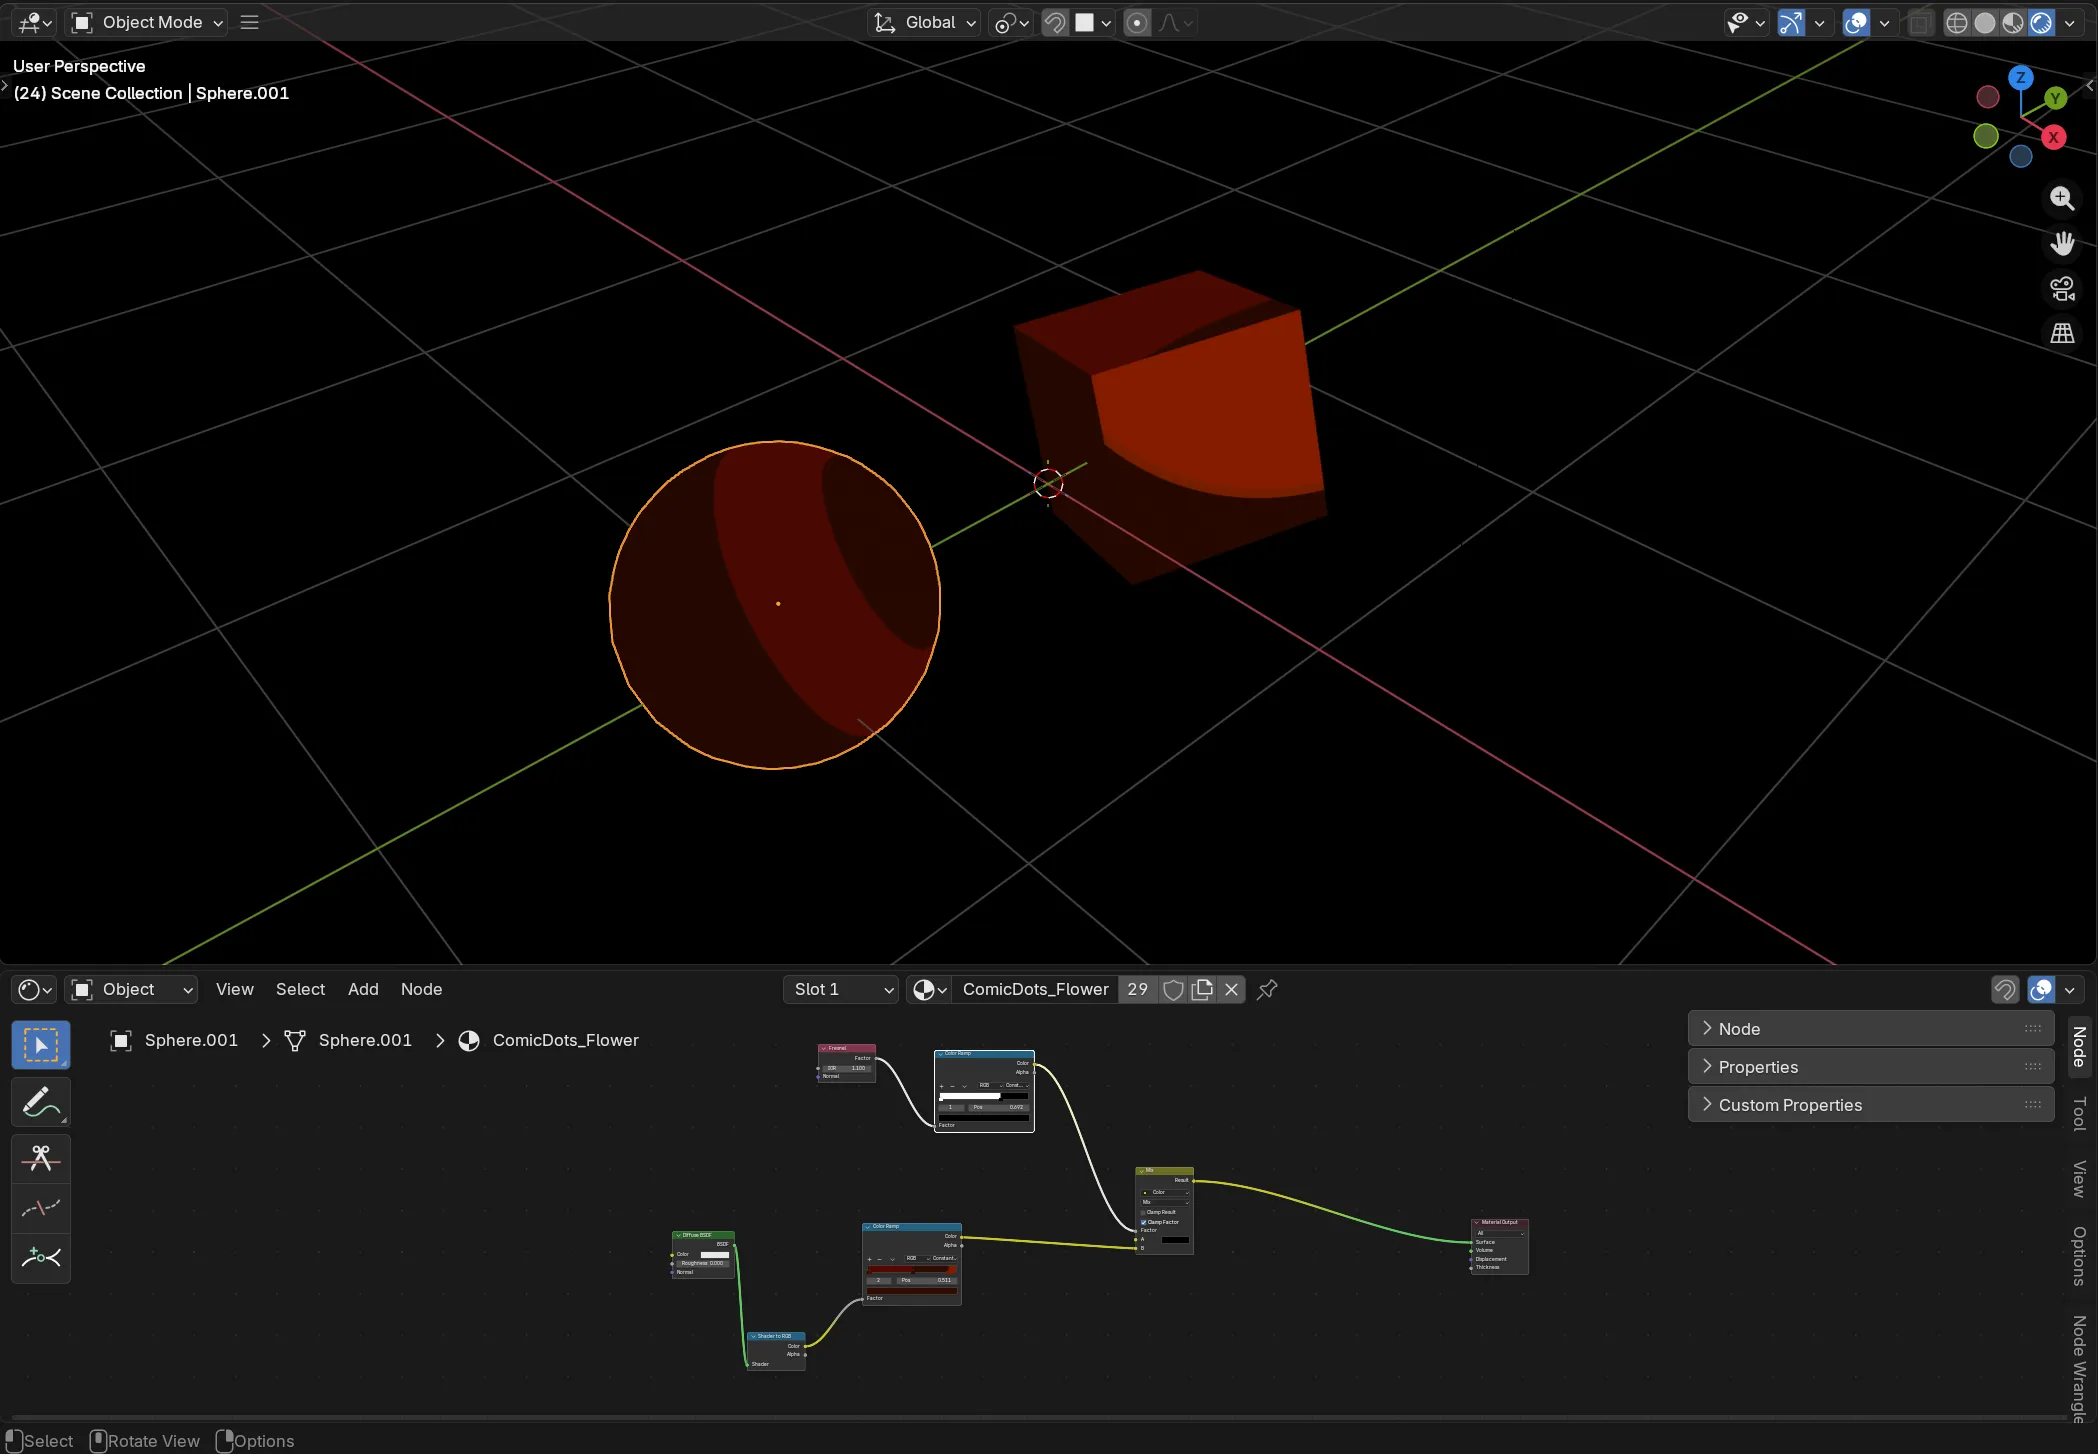Screen dimensions: 2098x1454
Task: Expand the Custom Properties panel
Action: tap(1790, 1105)
